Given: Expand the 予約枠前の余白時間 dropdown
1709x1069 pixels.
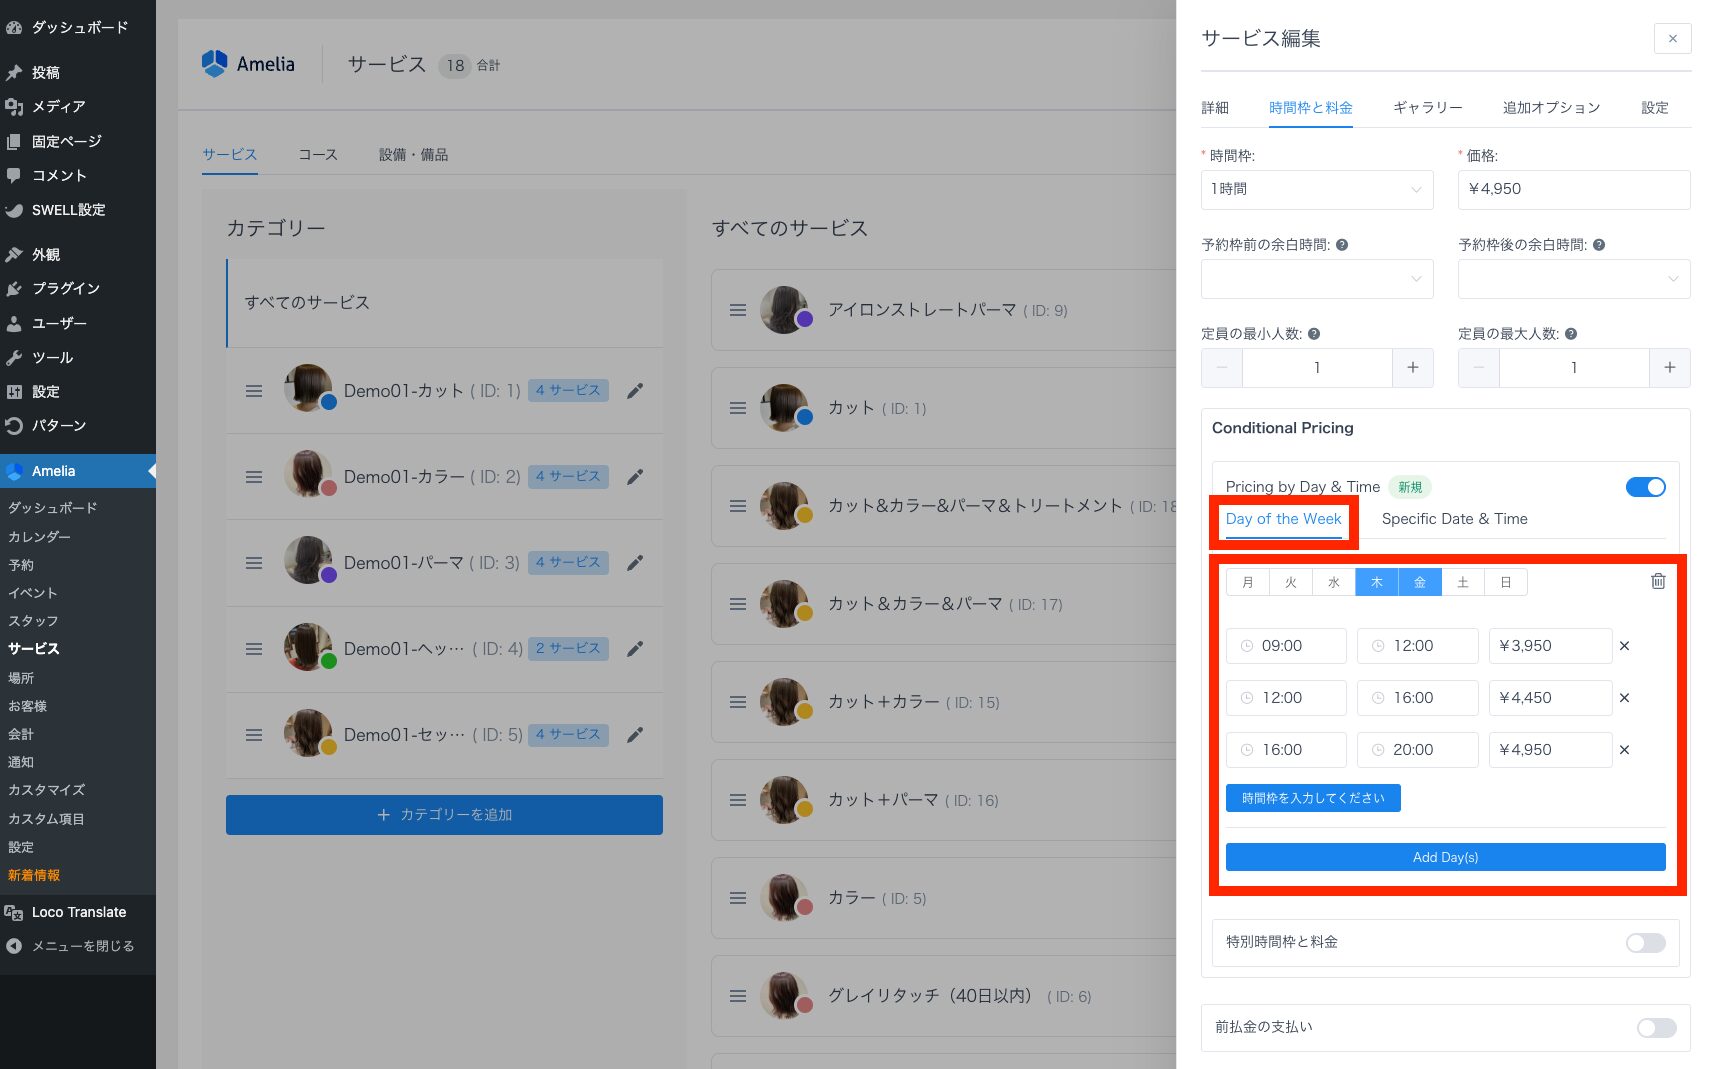Looking at the screenshot, I should [x=1316, y=279].
